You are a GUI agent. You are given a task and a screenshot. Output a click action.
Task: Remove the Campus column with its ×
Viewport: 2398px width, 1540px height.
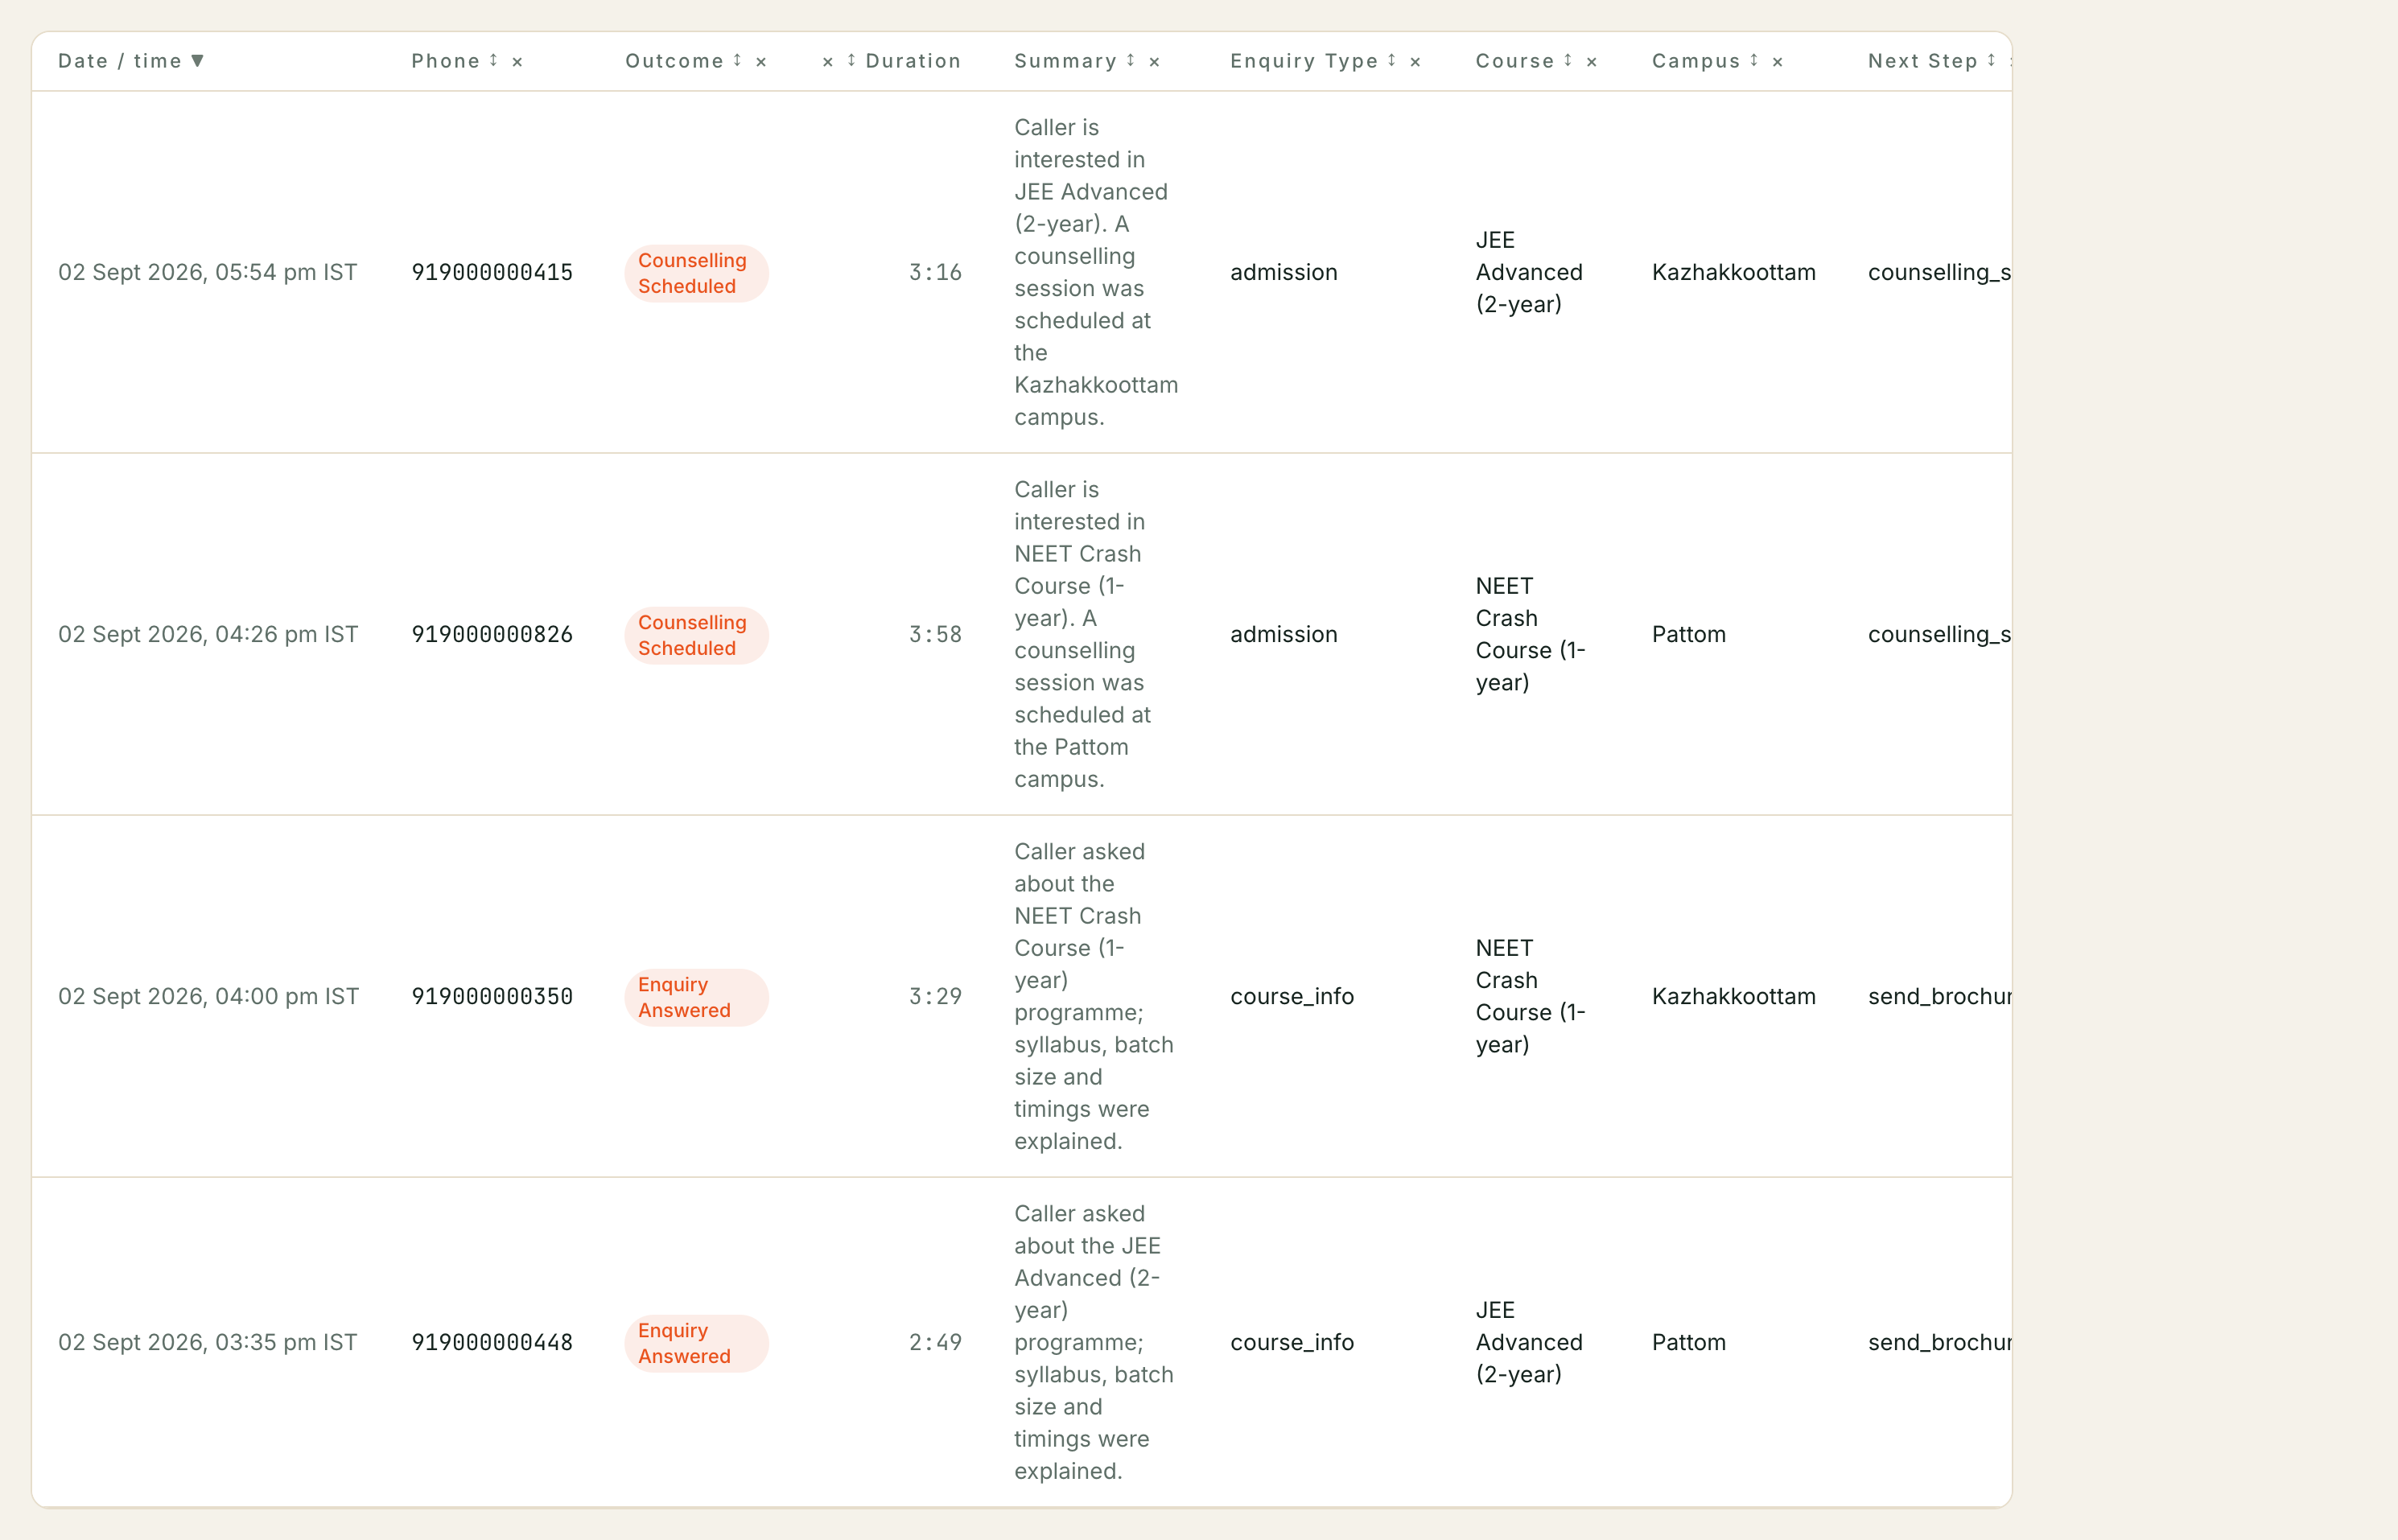point(1778,62)
